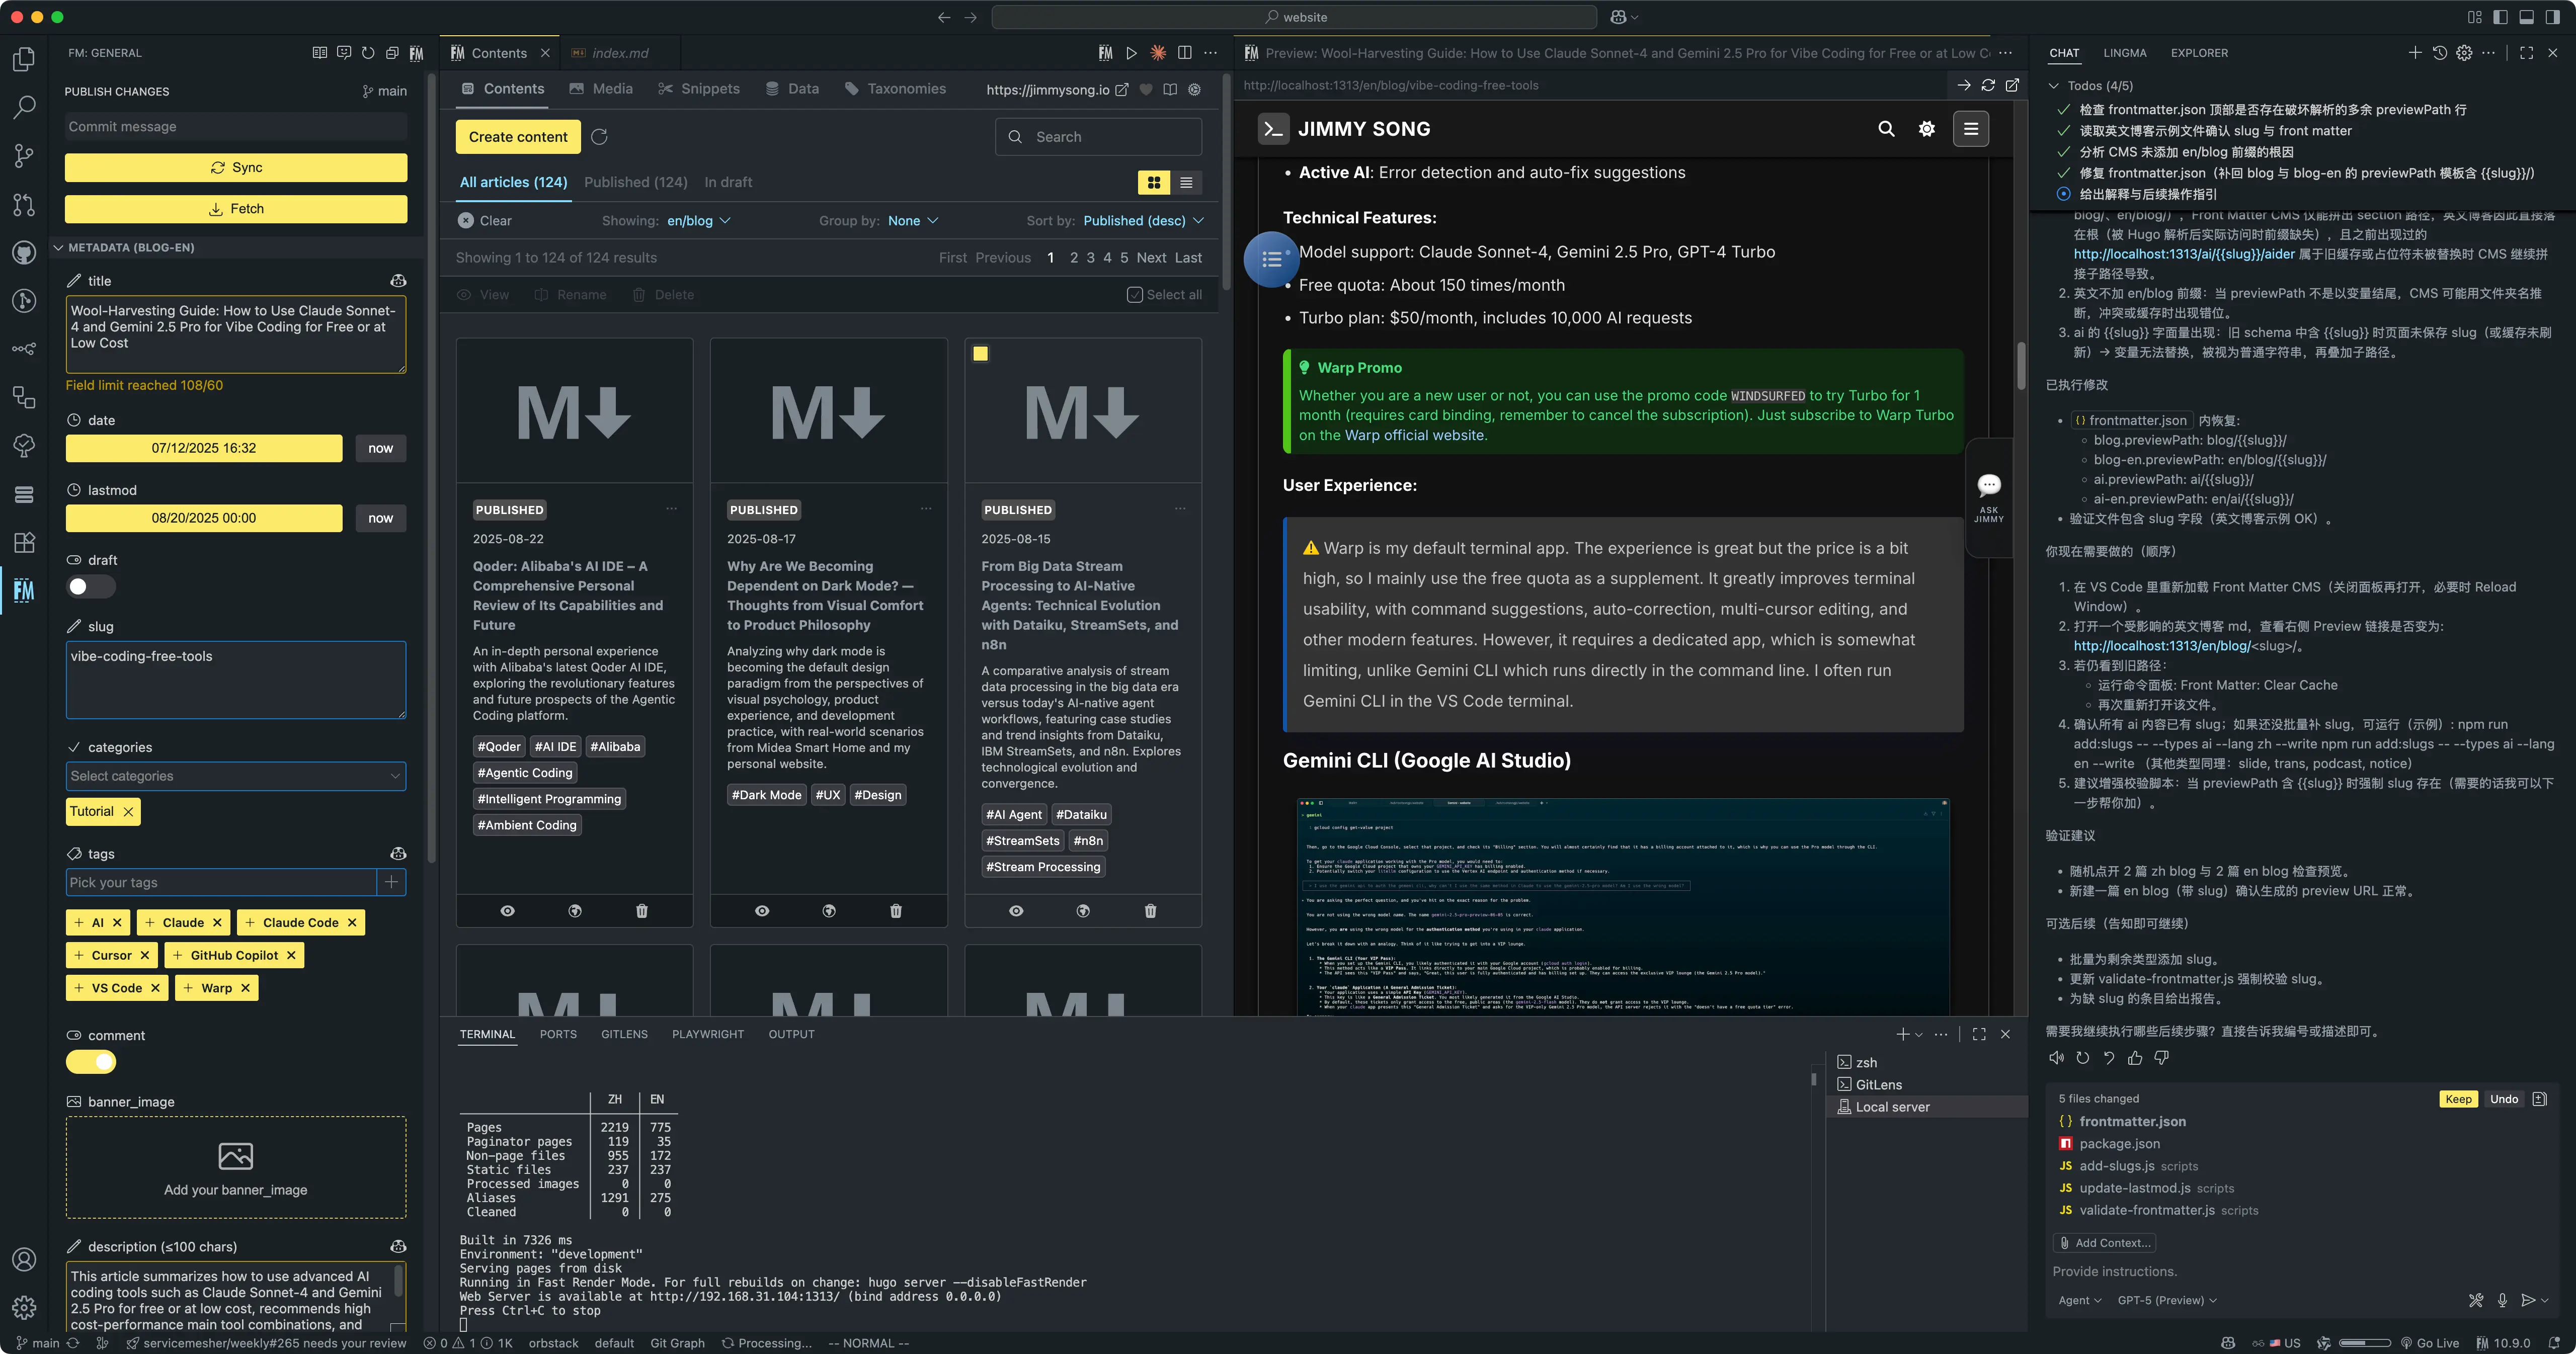The height and width of the screenshot is (1354, 2576).
Task: Toggle the draft switch
Action: [90, 587]
